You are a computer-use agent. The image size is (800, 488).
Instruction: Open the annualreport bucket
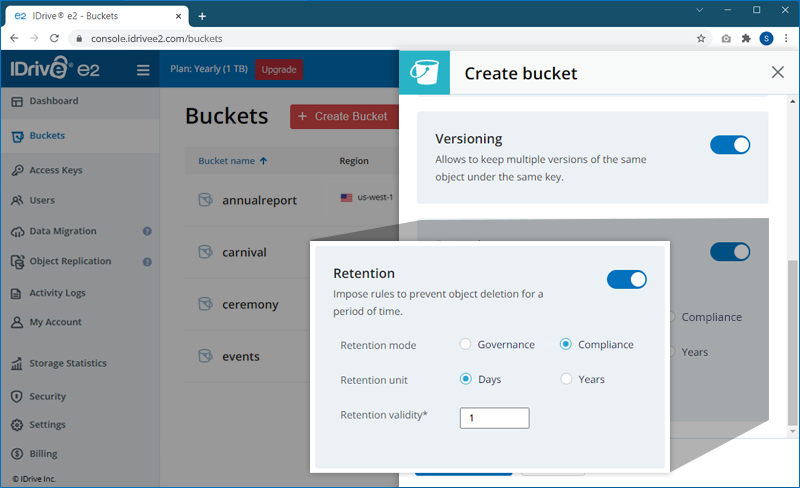(x=259, y=200)
